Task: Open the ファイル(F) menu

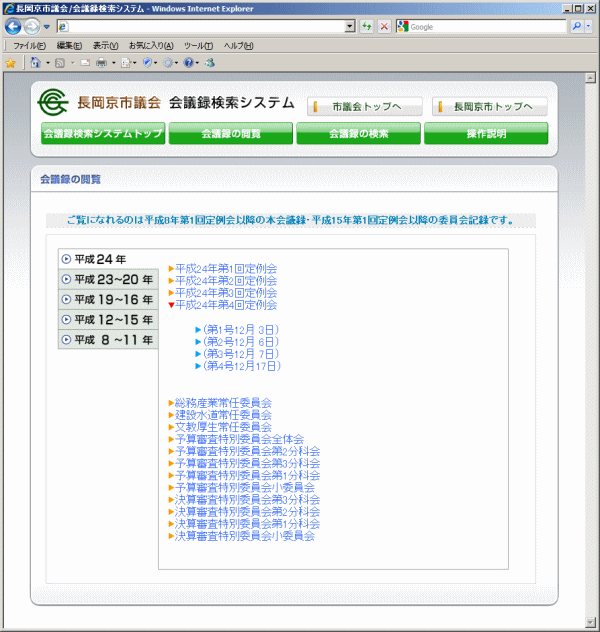Action: pos(29,46)
